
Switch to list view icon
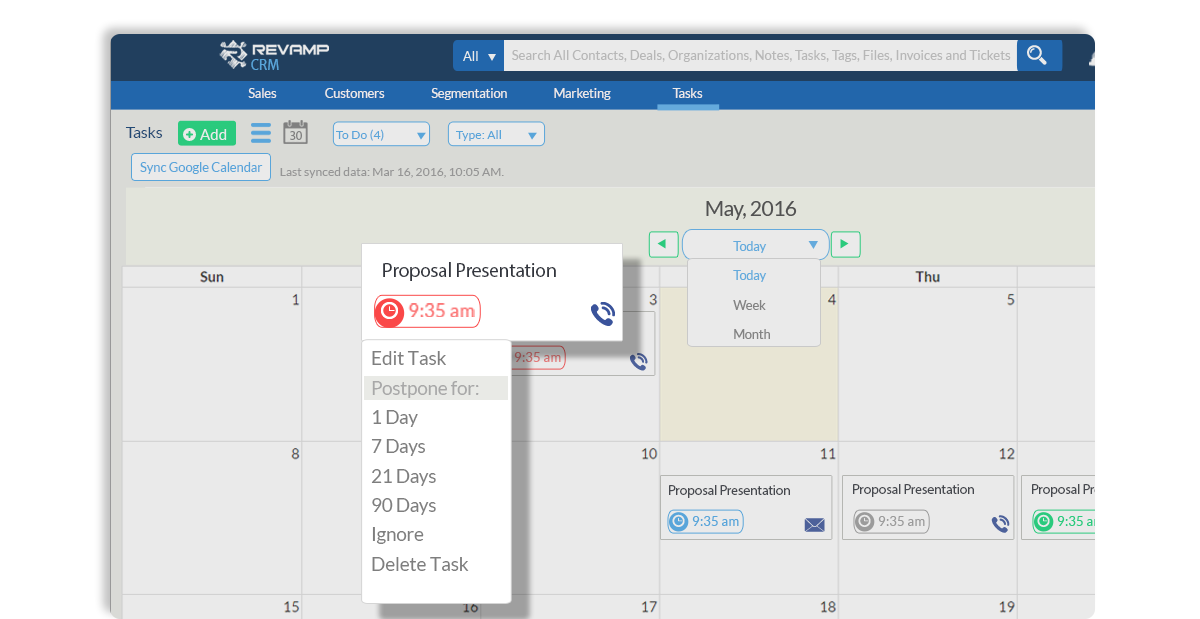point(261,133)
